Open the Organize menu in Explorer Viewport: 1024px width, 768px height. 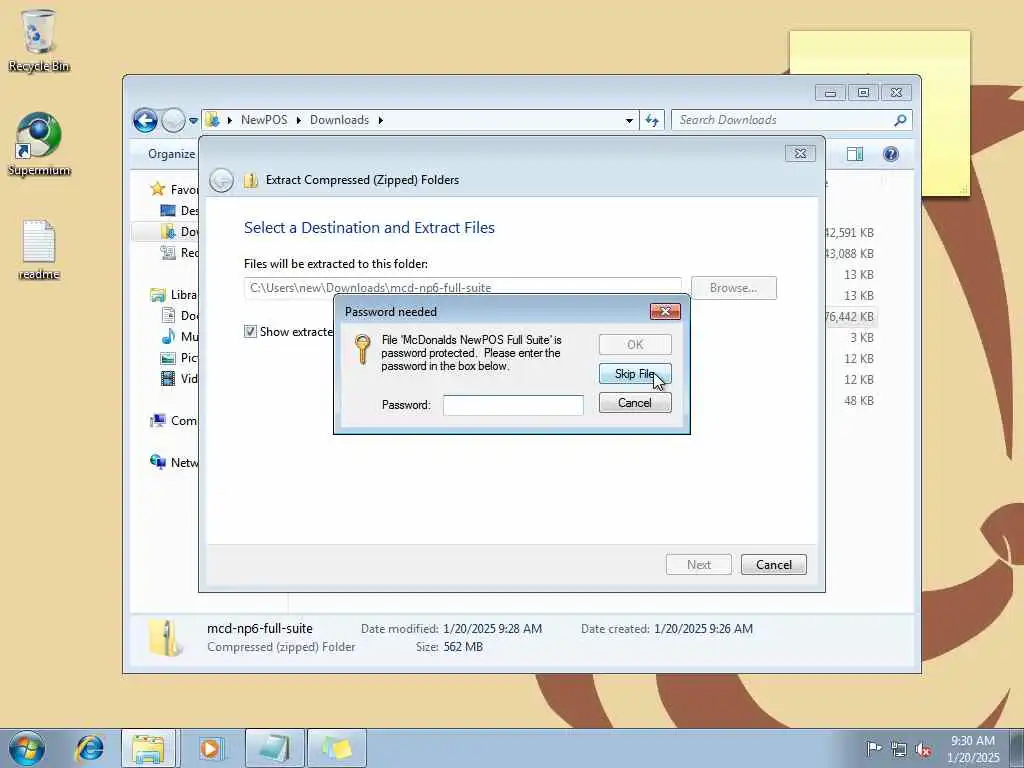click(x=171, y=154)
